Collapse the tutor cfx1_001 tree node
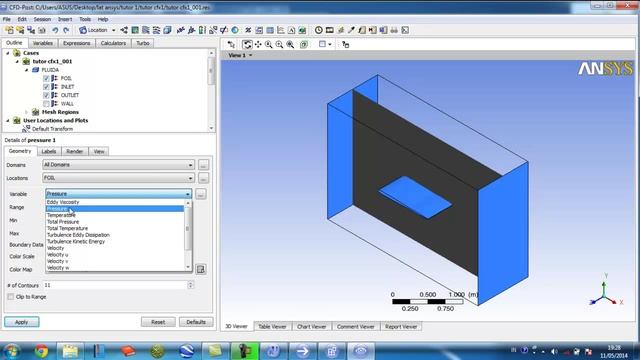 click(17, 62)
